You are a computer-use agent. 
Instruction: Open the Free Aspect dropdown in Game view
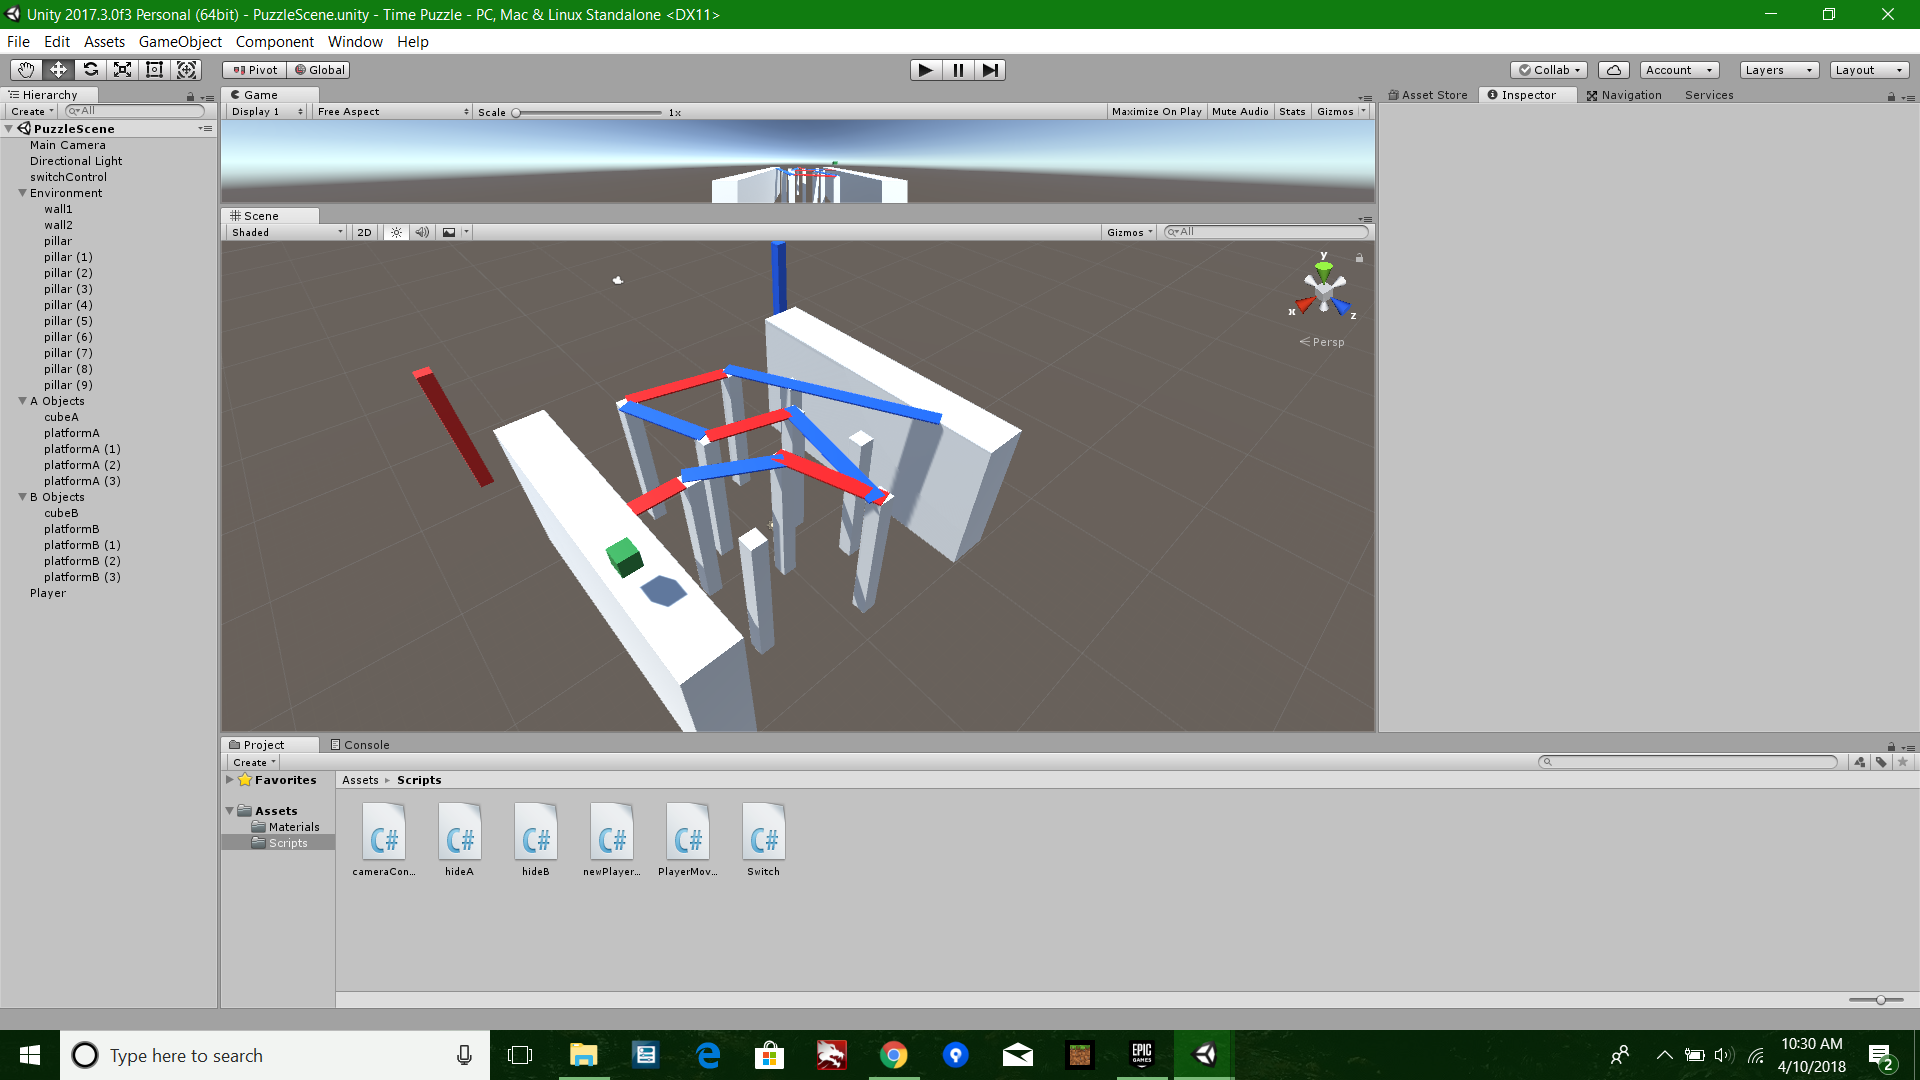click(x=392, y=111)
